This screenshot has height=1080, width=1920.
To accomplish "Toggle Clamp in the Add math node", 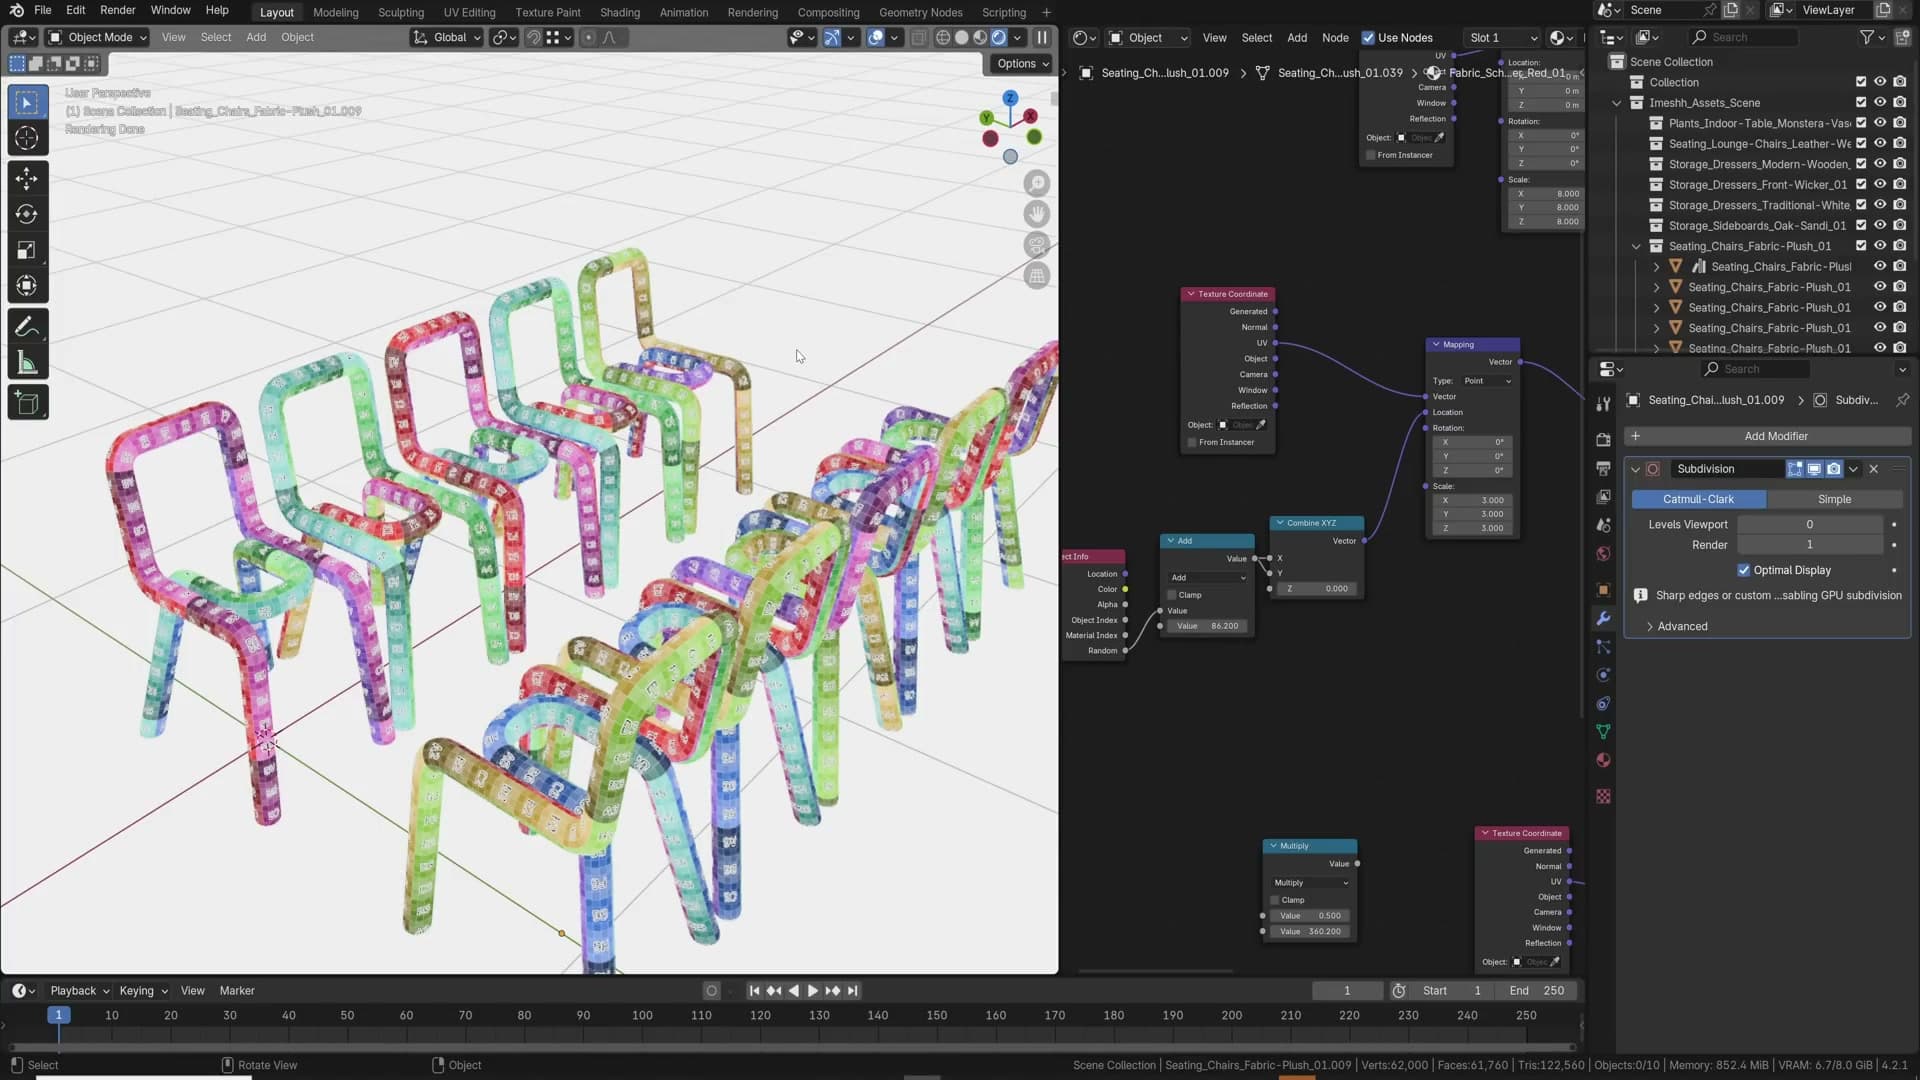I will pos(1173,595).
